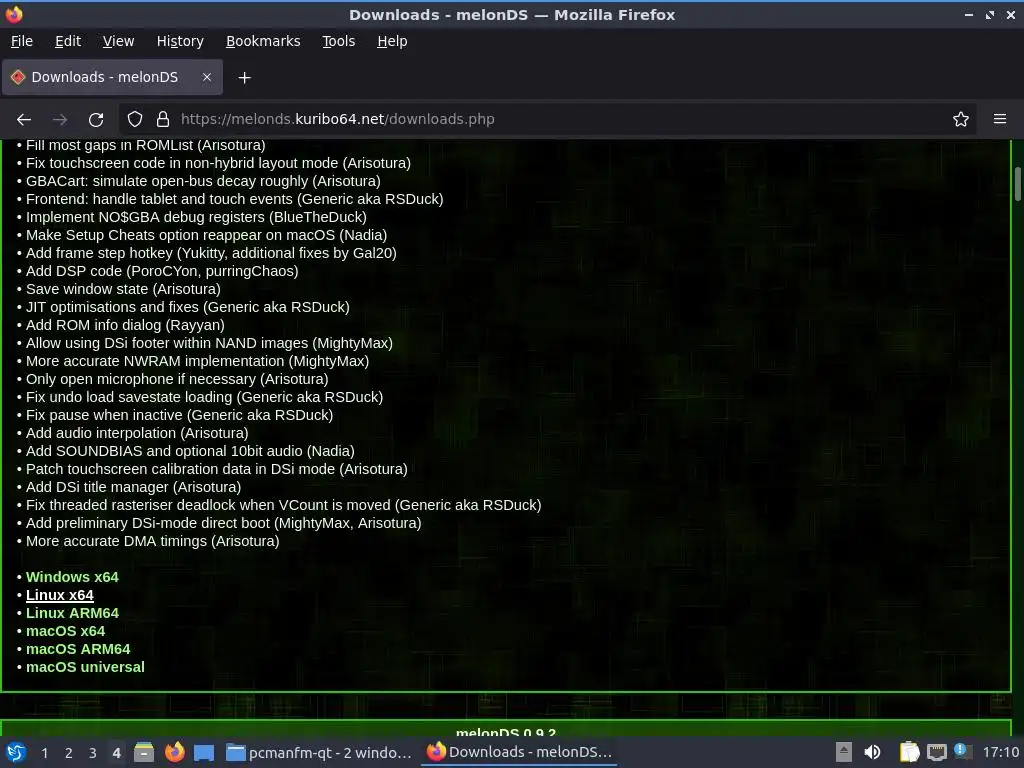Screen dimensions: 1024x768
Task: Click 'JIT optimisations and fixes' line
Action: coord(187,307)
